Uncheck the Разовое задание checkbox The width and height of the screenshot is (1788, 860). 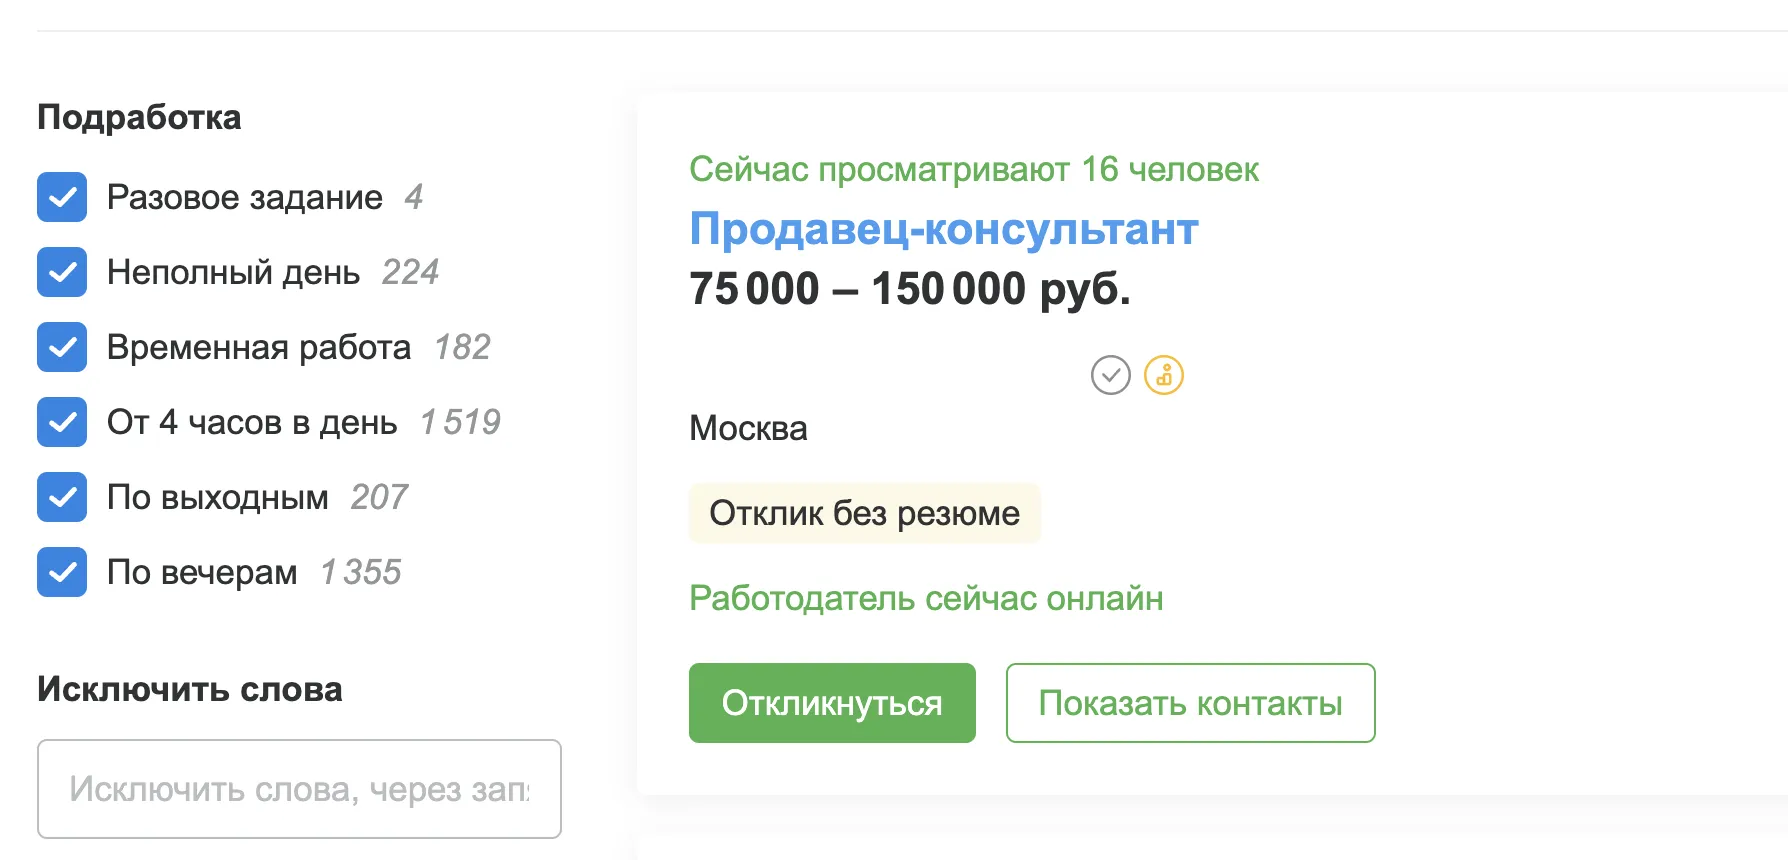[x=62, y=197]
